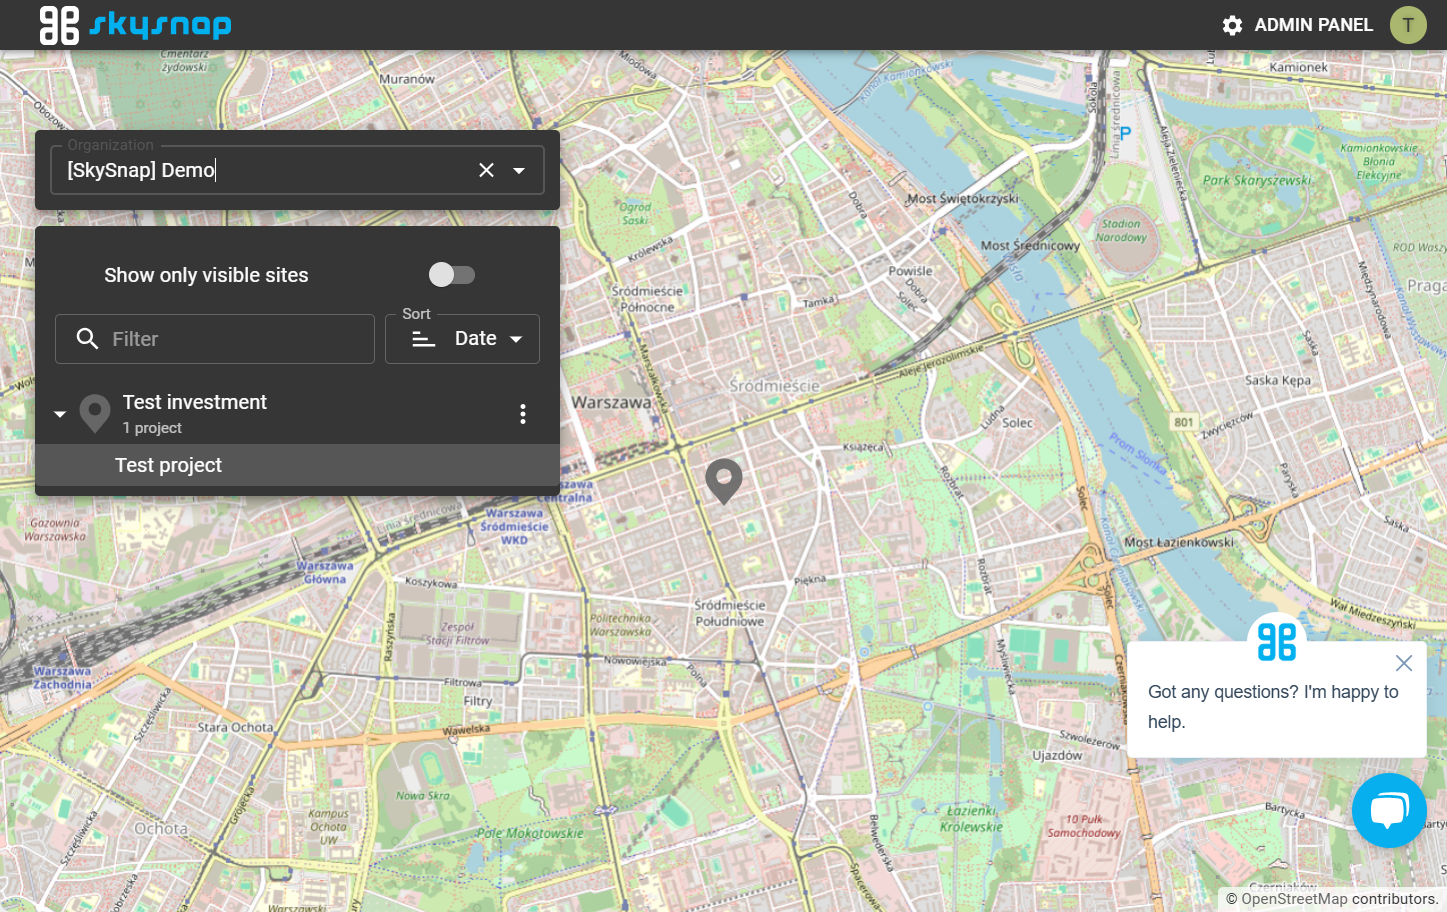This screenshot has width=1447, height=912.
Task: Click the 'Got any questions?' chat message
Action: 1273,706
